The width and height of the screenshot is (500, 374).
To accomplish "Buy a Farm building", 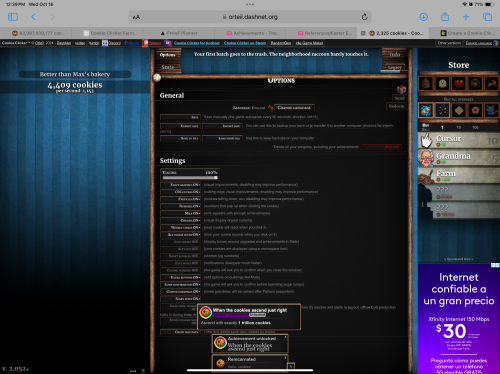I will 459,175.
